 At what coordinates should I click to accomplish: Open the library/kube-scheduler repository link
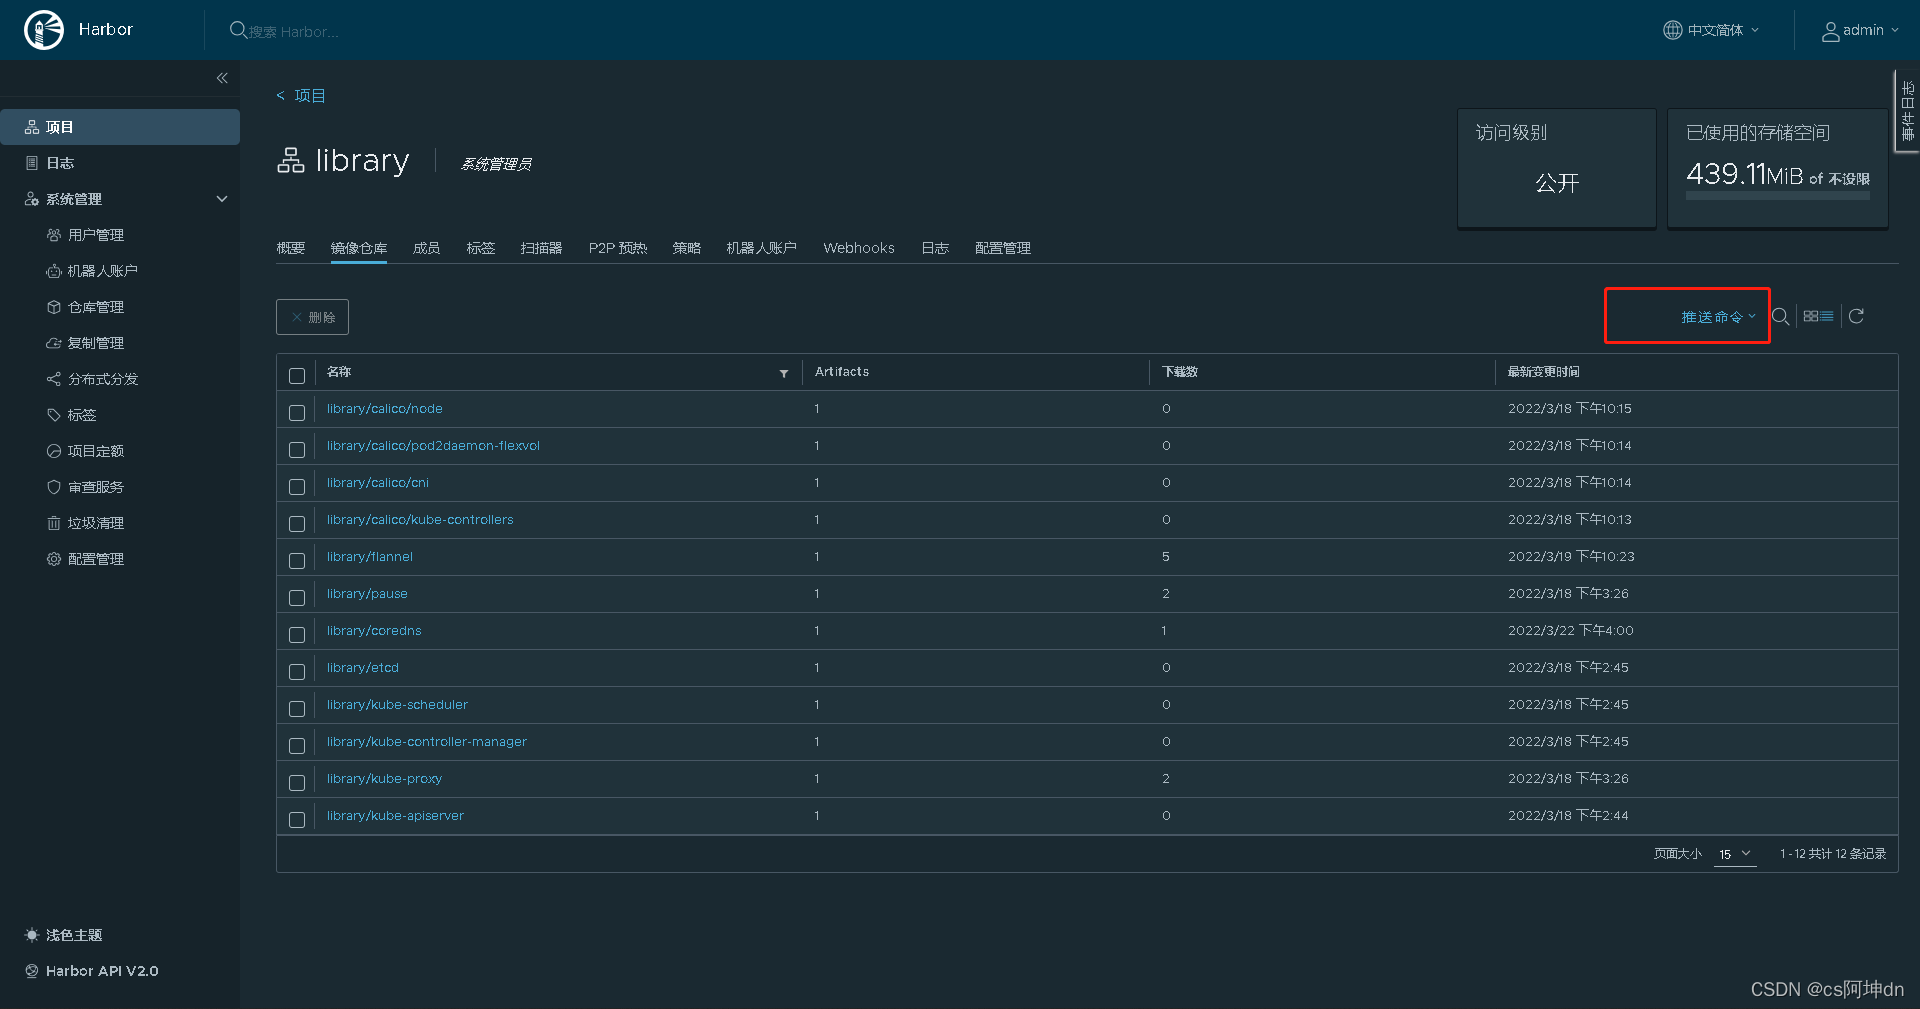click(397, 705)
